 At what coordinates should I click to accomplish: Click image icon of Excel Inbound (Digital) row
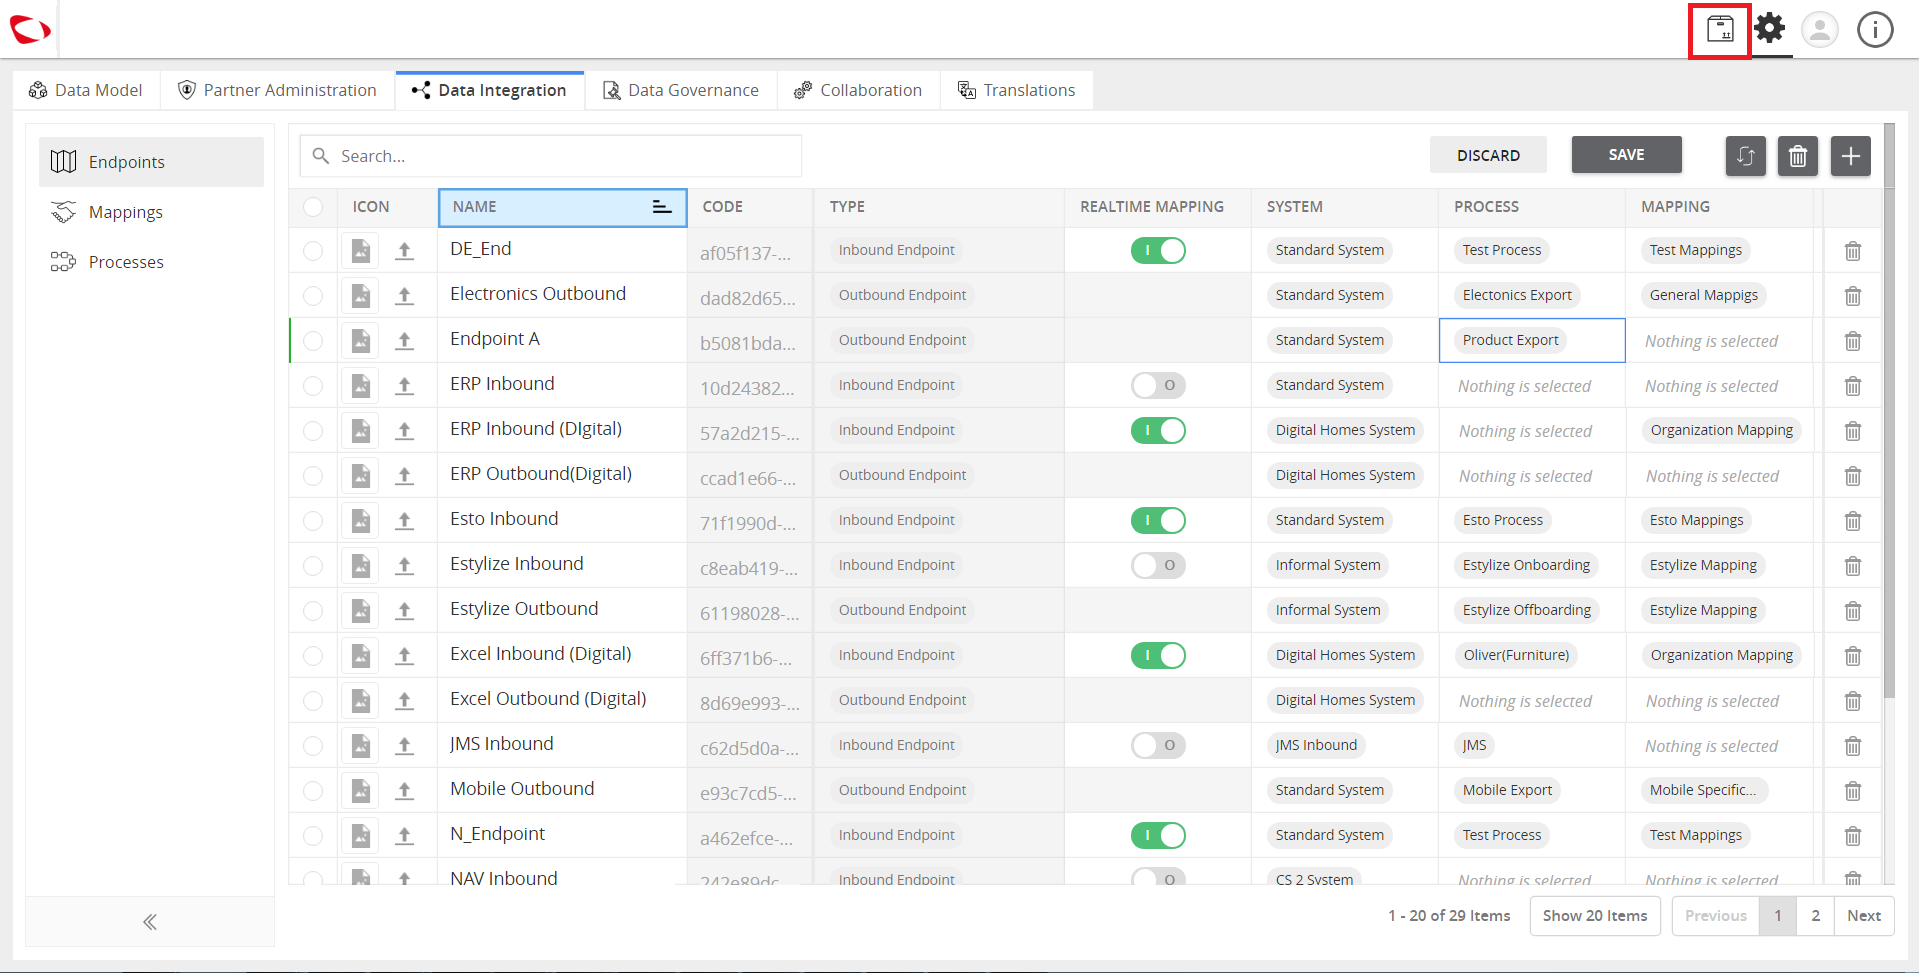coord(360,656)
